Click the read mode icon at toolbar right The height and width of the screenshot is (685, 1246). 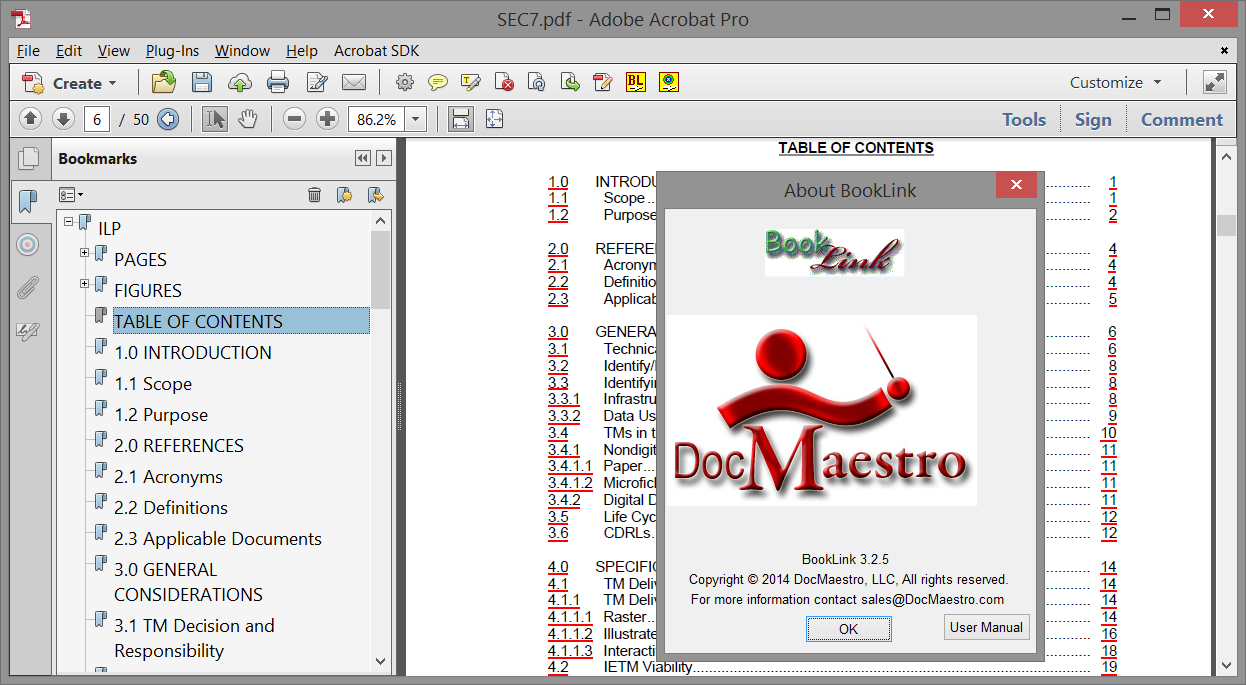[x=1214, y=83]
